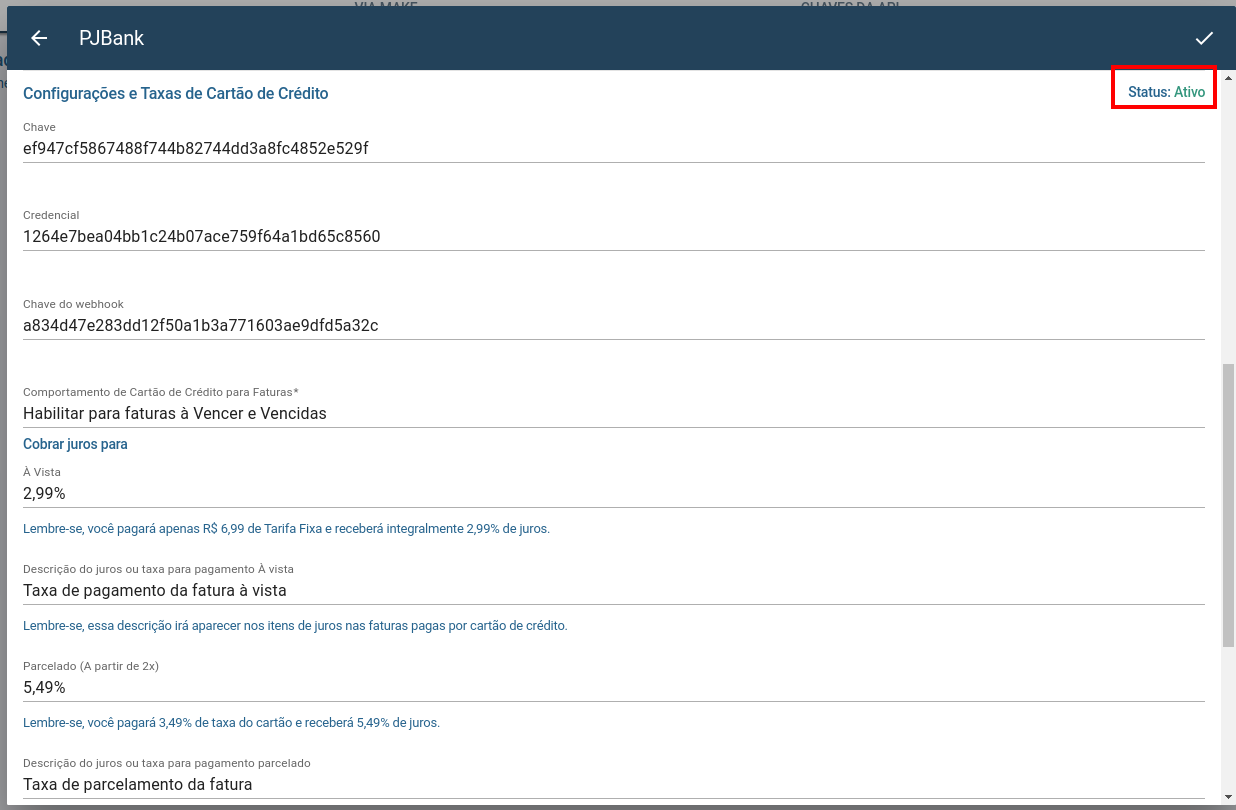Open Comportamento de Cartão de Crédito dropdown

click(x=613, y=413)
